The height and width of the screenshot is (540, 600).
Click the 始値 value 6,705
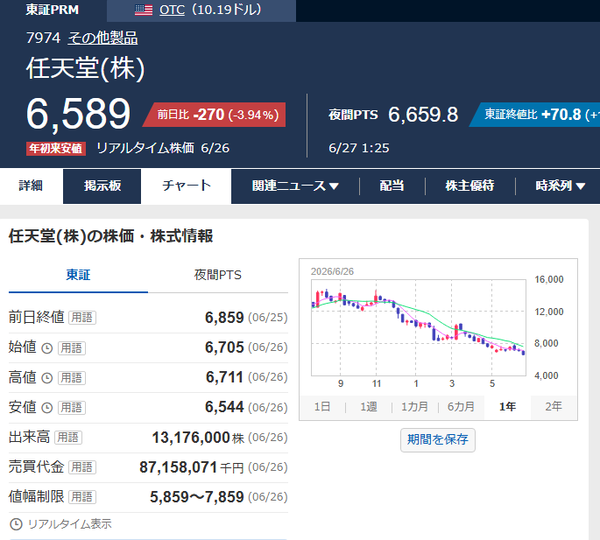coord(224,347)
